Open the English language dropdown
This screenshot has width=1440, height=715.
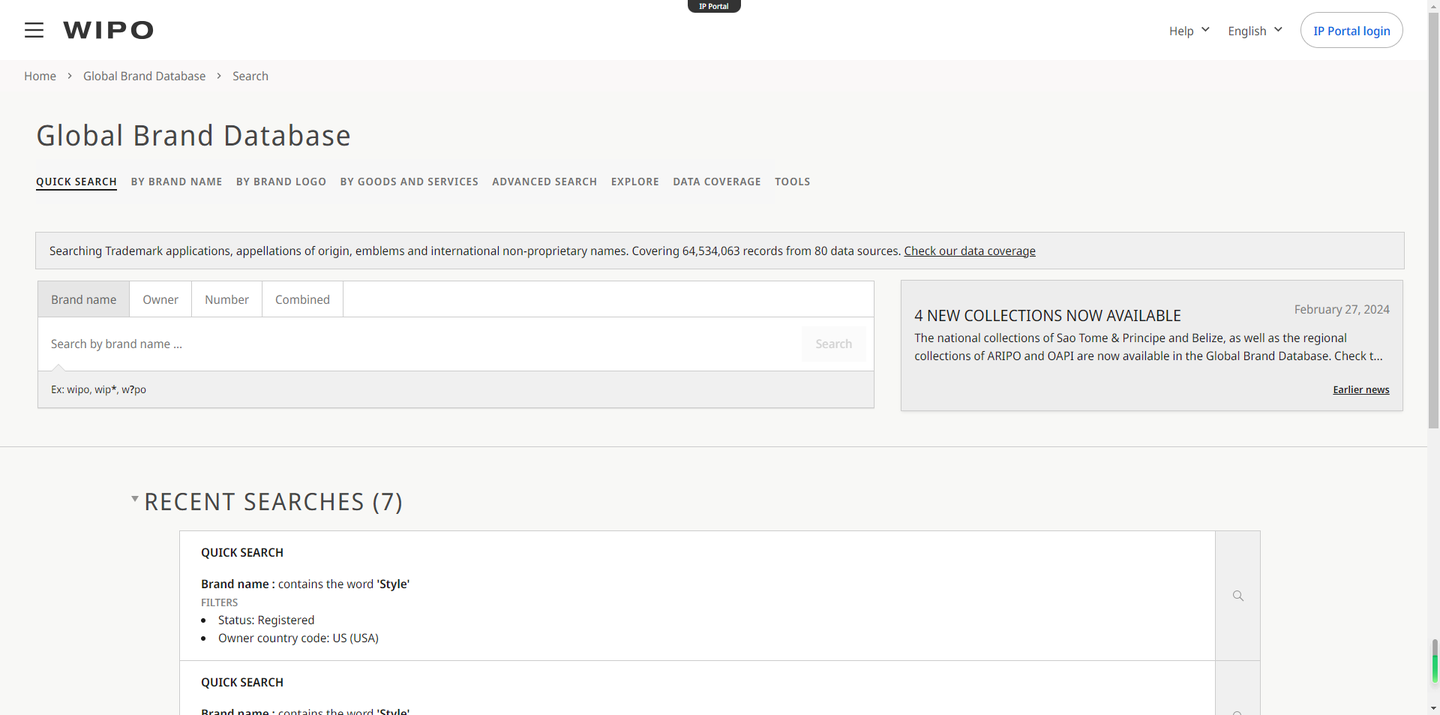click(1255, 31)
